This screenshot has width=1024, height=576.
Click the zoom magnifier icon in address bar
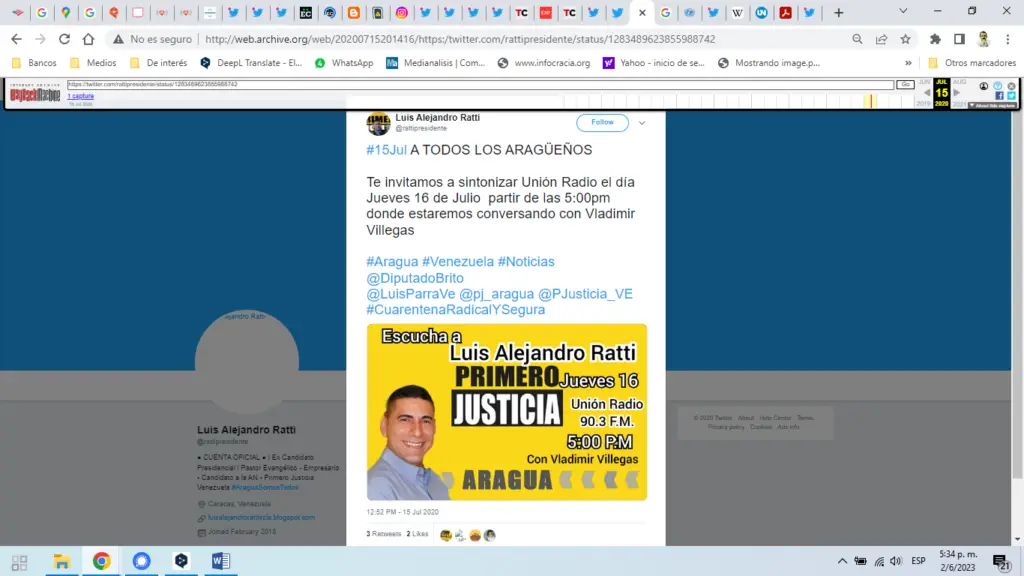858,39
